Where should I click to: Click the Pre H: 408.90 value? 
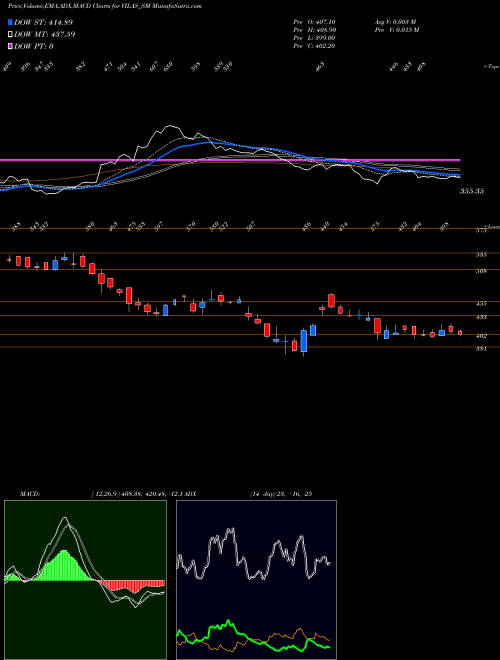pyautogui.click(x=314, y=30)
